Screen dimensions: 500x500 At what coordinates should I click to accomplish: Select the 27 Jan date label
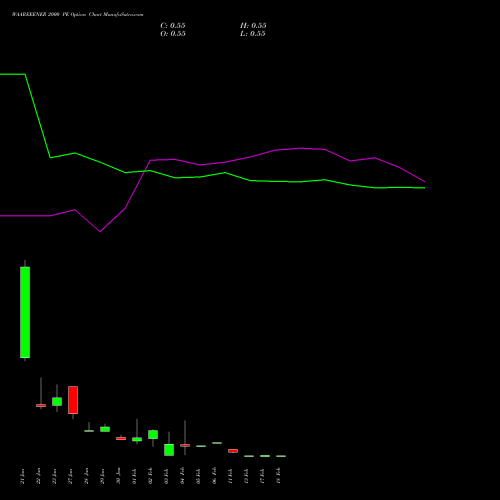point(71,476)
